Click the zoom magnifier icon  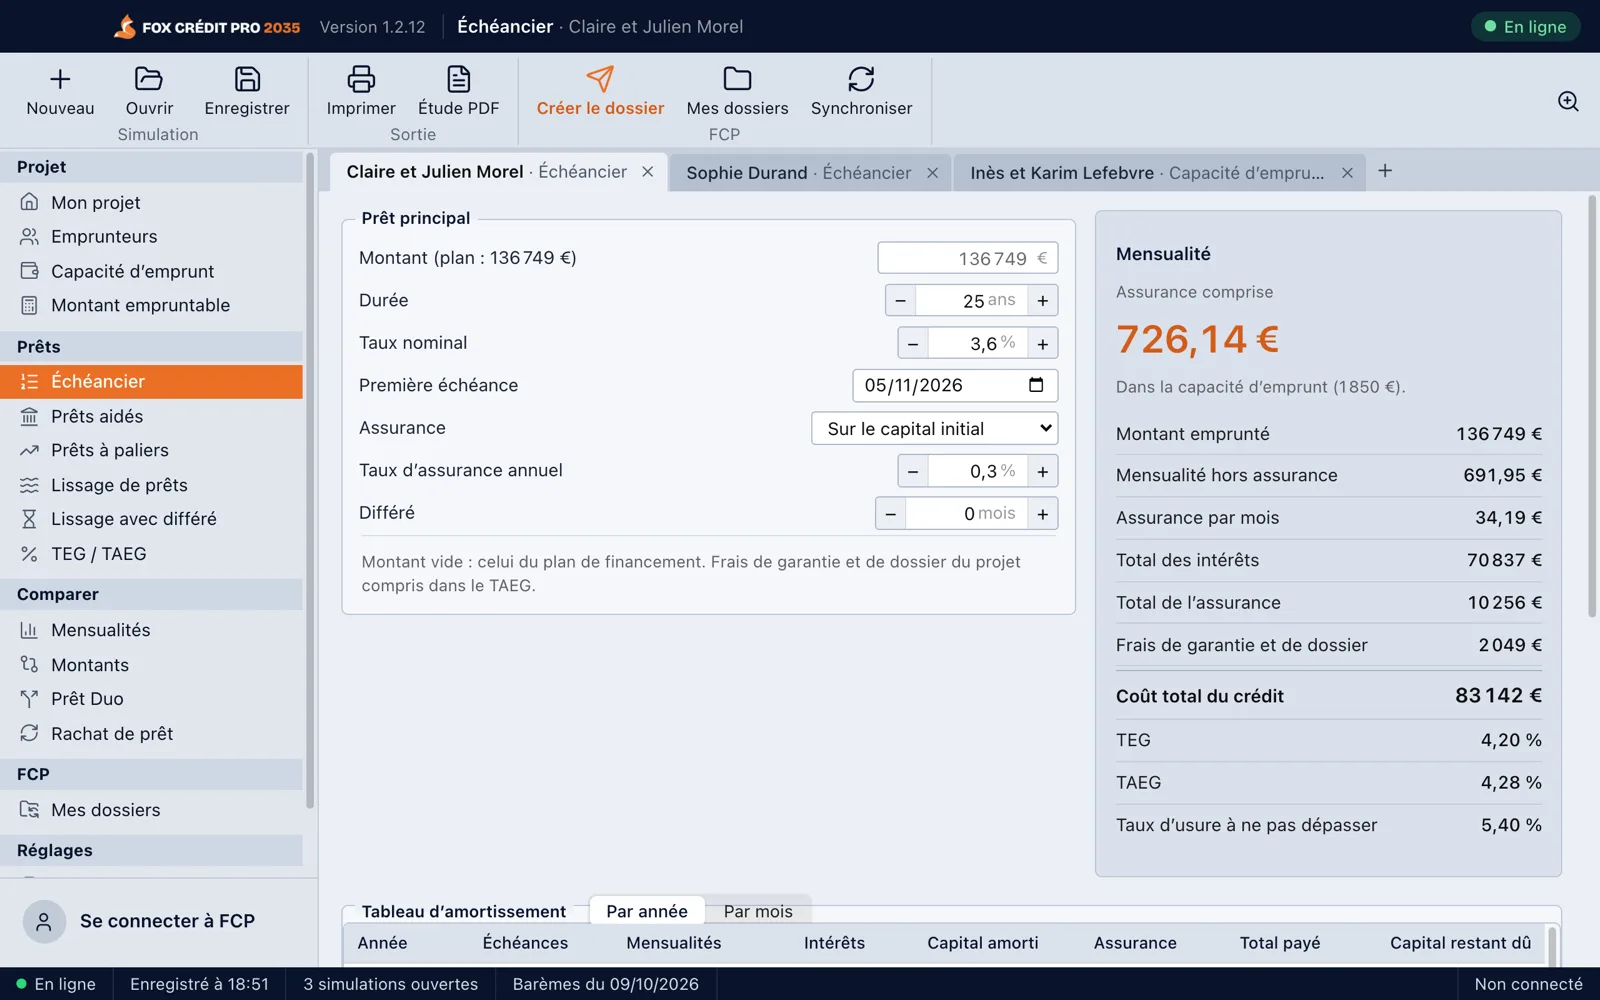[x=1568, y=101]
